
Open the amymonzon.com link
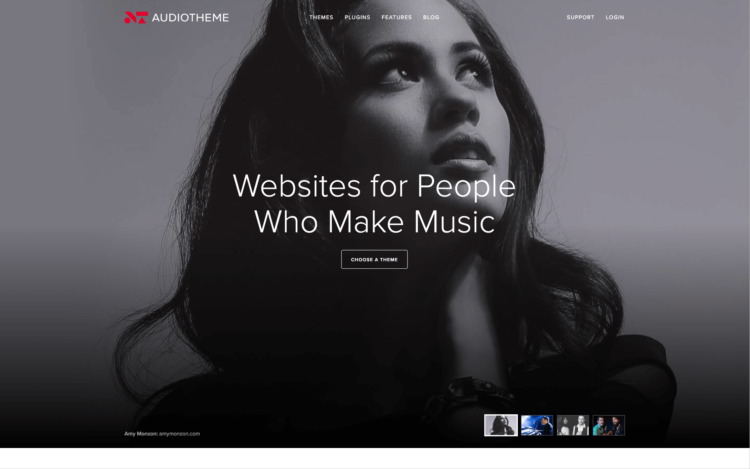(x=179, y=434)
